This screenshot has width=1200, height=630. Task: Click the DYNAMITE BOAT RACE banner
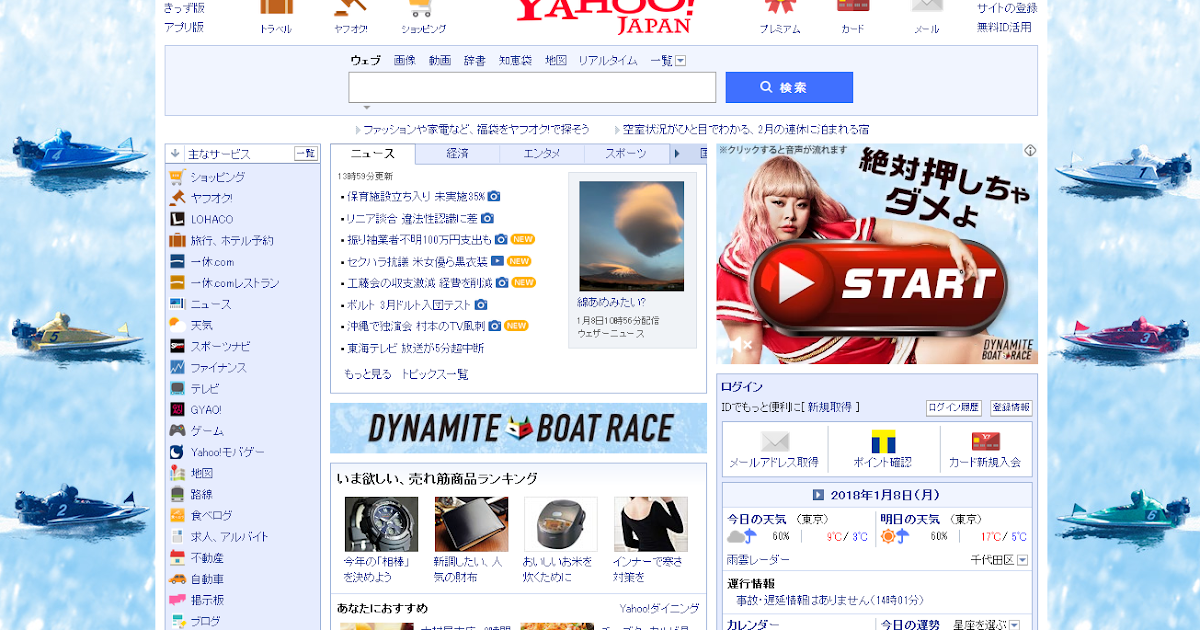coord(518,428)
